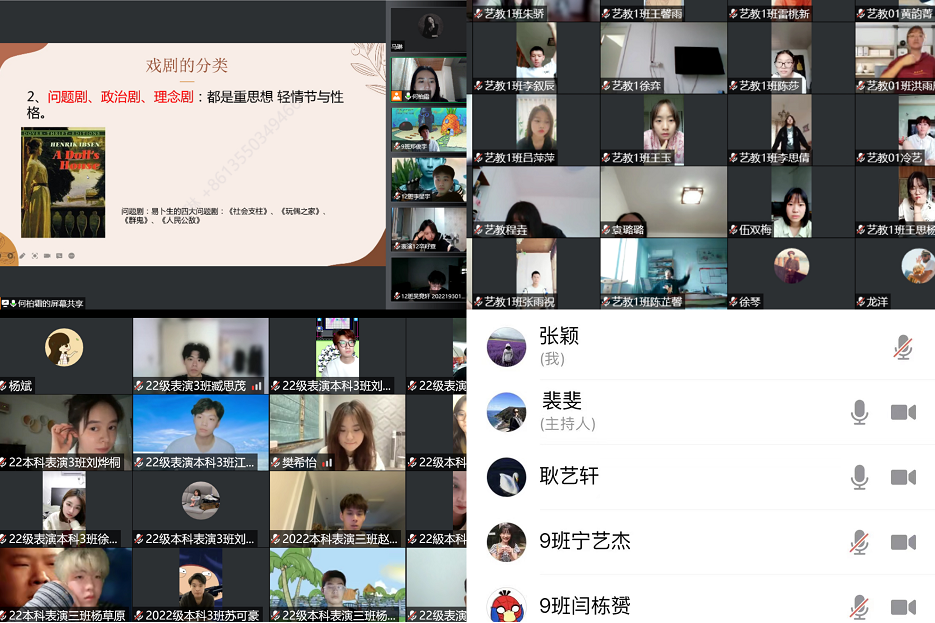Click the muted mic icon on 22级表演3班臧思茂's tile

coord(139,383)
